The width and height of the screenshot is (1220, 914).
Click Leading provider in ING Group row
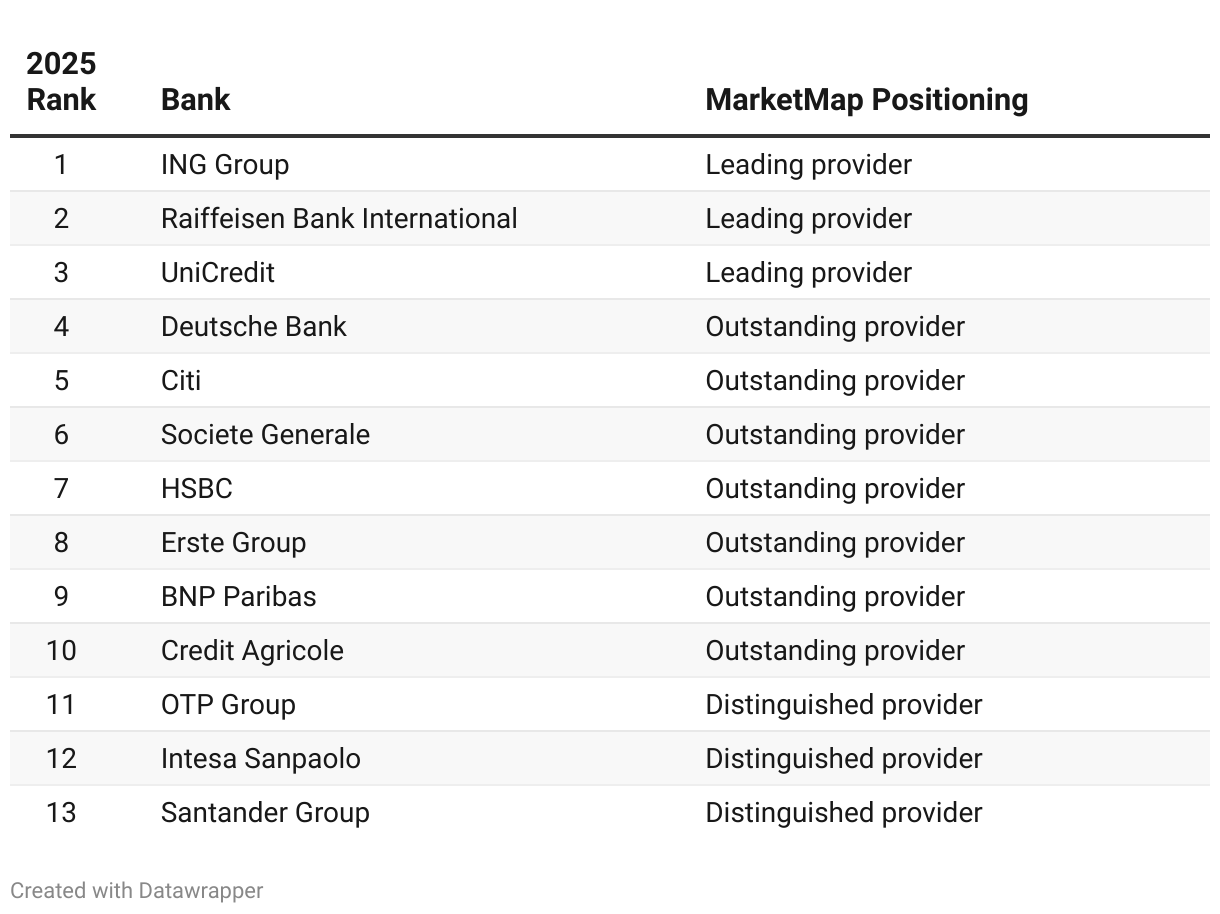tap(808, 165)
